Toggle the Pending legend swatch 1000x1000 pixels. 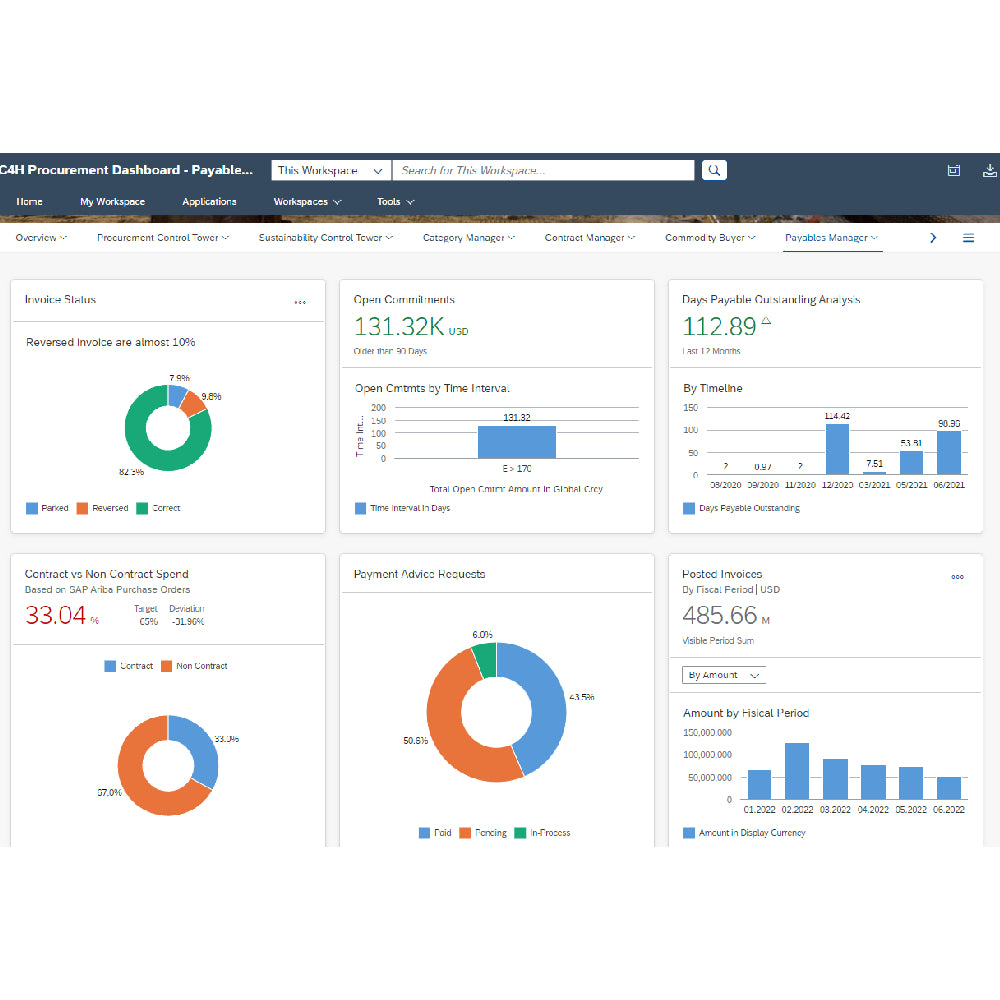(x=465, y=833)
